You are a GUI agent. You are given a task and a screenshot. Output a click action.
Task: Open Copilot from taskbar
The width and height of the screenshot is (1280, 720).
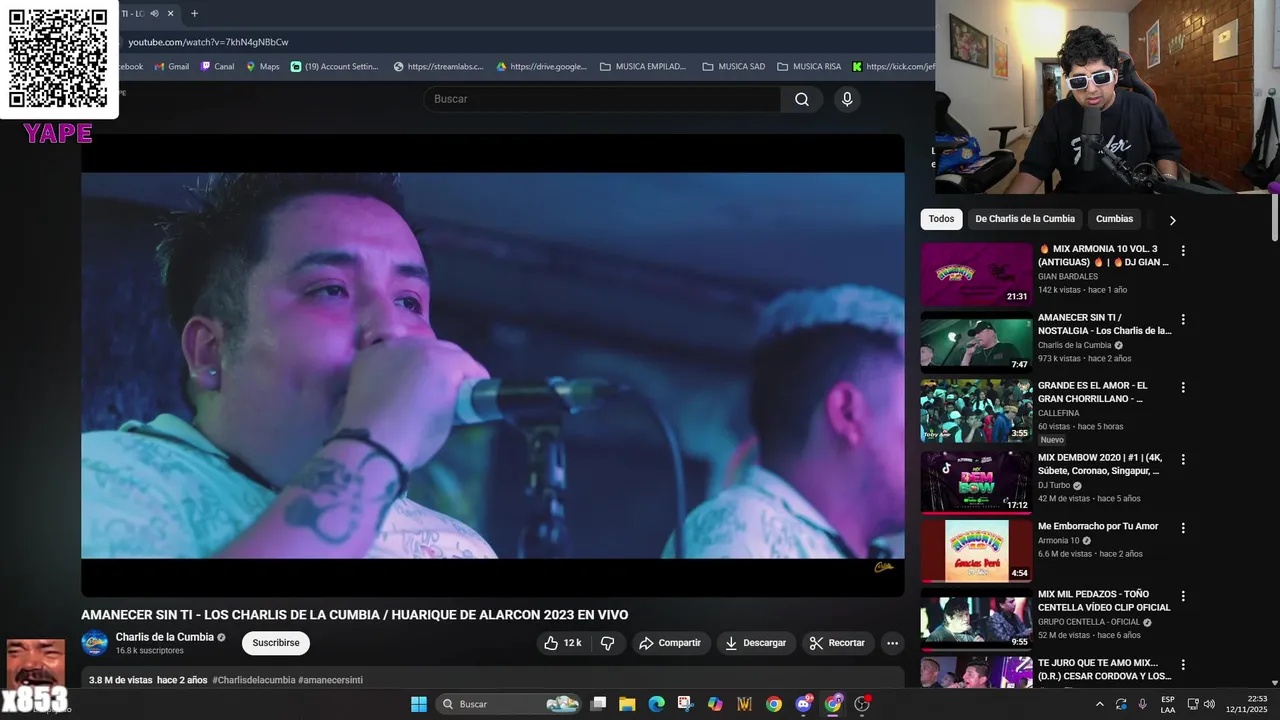click(715, 704)
